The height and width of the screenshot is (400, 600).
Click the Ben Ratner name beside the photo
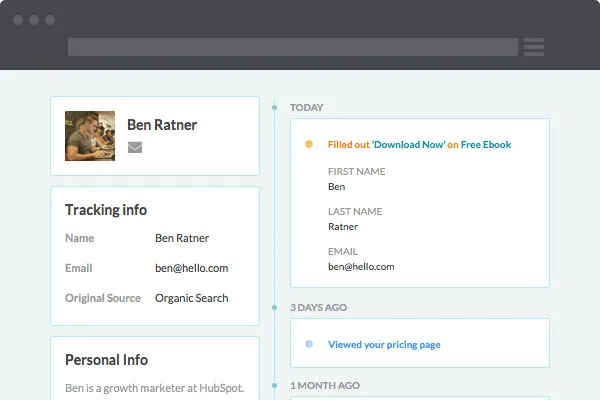tap(162, 125)
